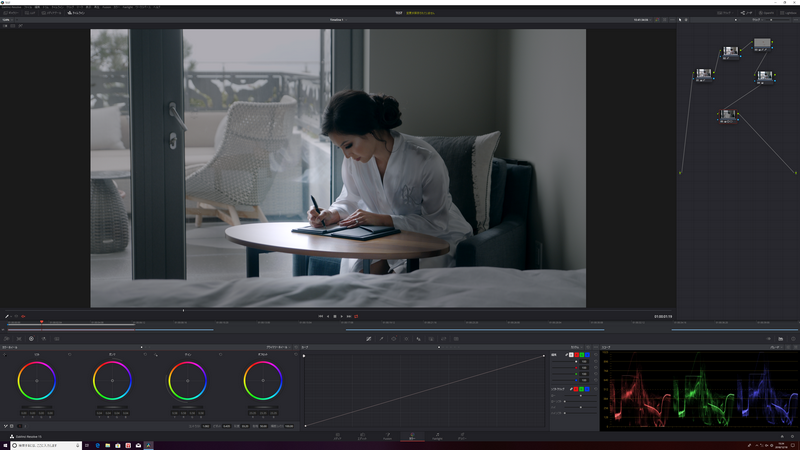Toggle loop playback

click(x=356, y=316)
